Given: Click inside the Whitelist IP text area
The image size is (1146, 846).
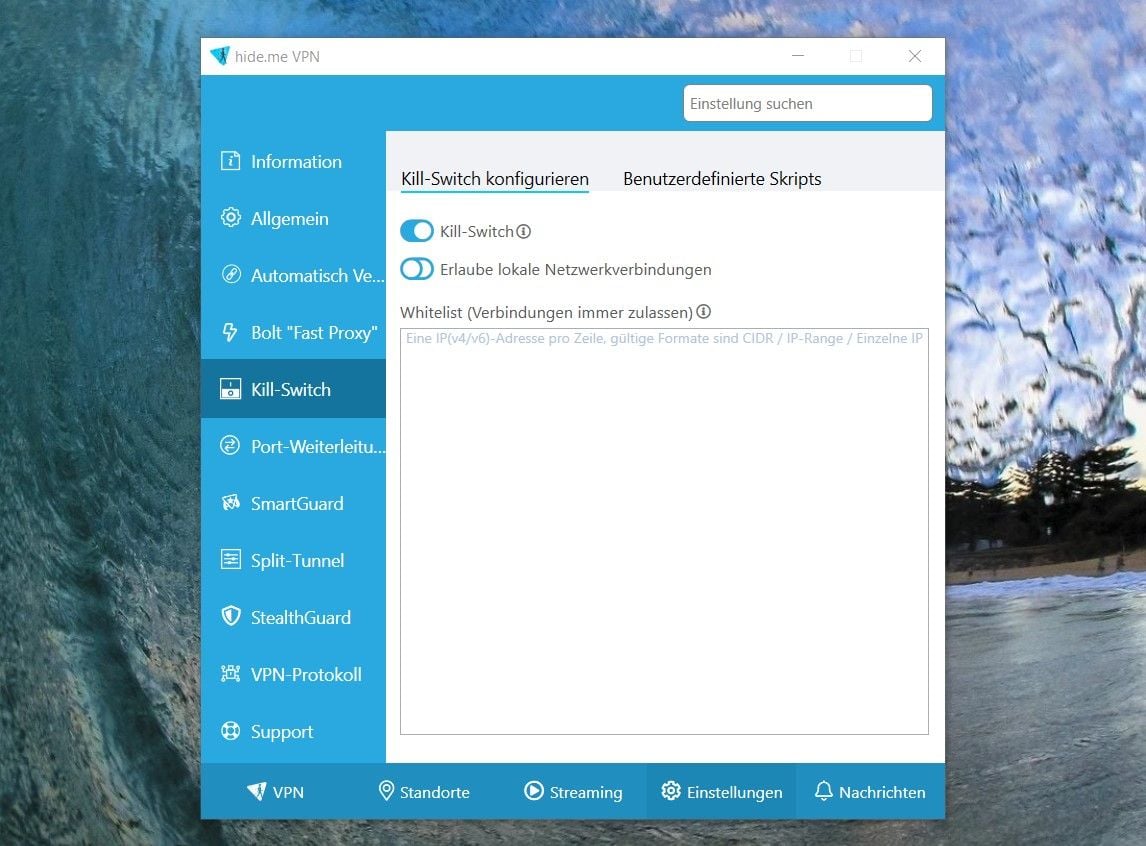Looking at the screenshot, I should click(x=664, y=531).
